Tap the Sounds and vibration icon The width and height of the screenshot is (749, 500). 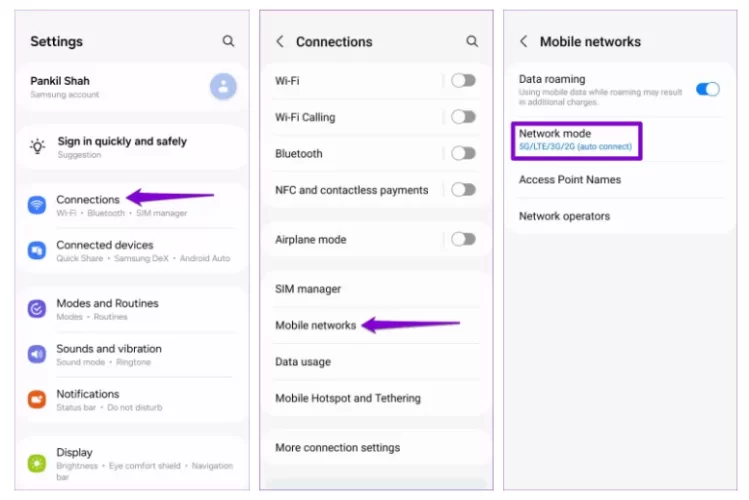coord(37,354)
